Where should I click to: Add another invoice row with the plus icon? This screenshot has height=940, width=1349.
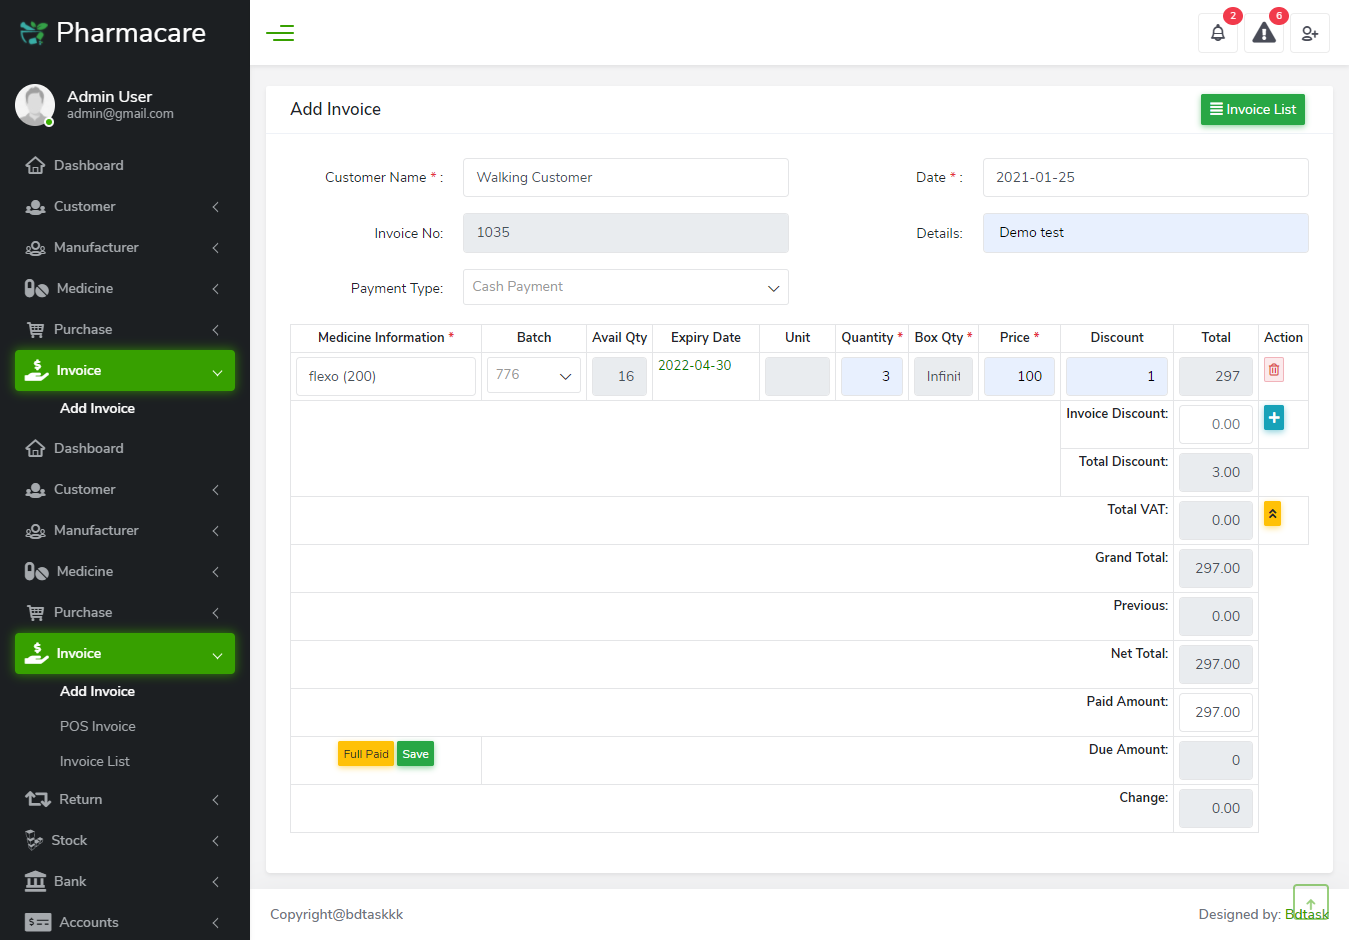(1273, 417)
